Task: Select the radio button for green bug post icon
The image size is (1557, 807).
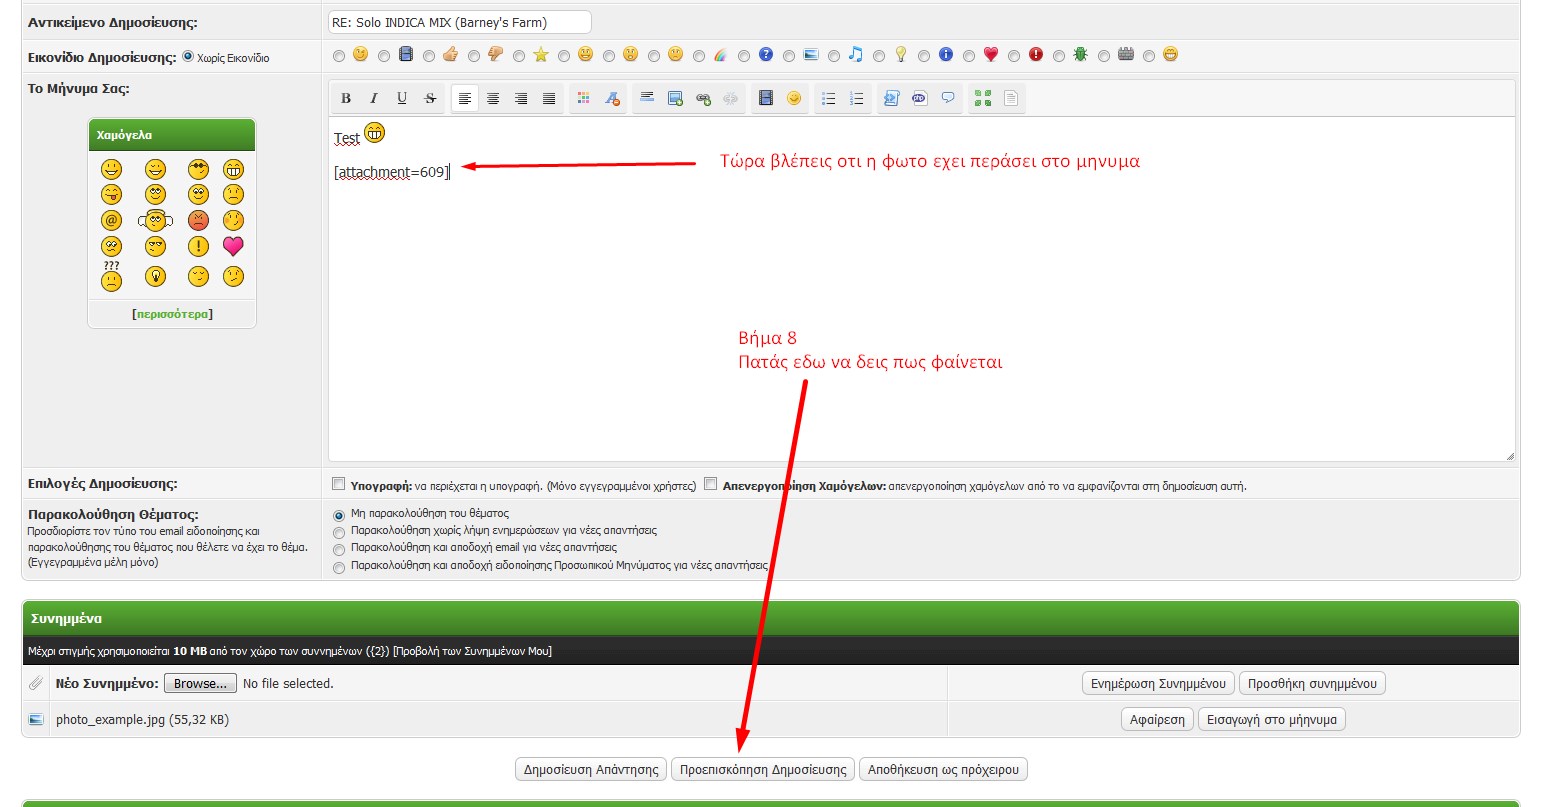Action: point(1059,56)
